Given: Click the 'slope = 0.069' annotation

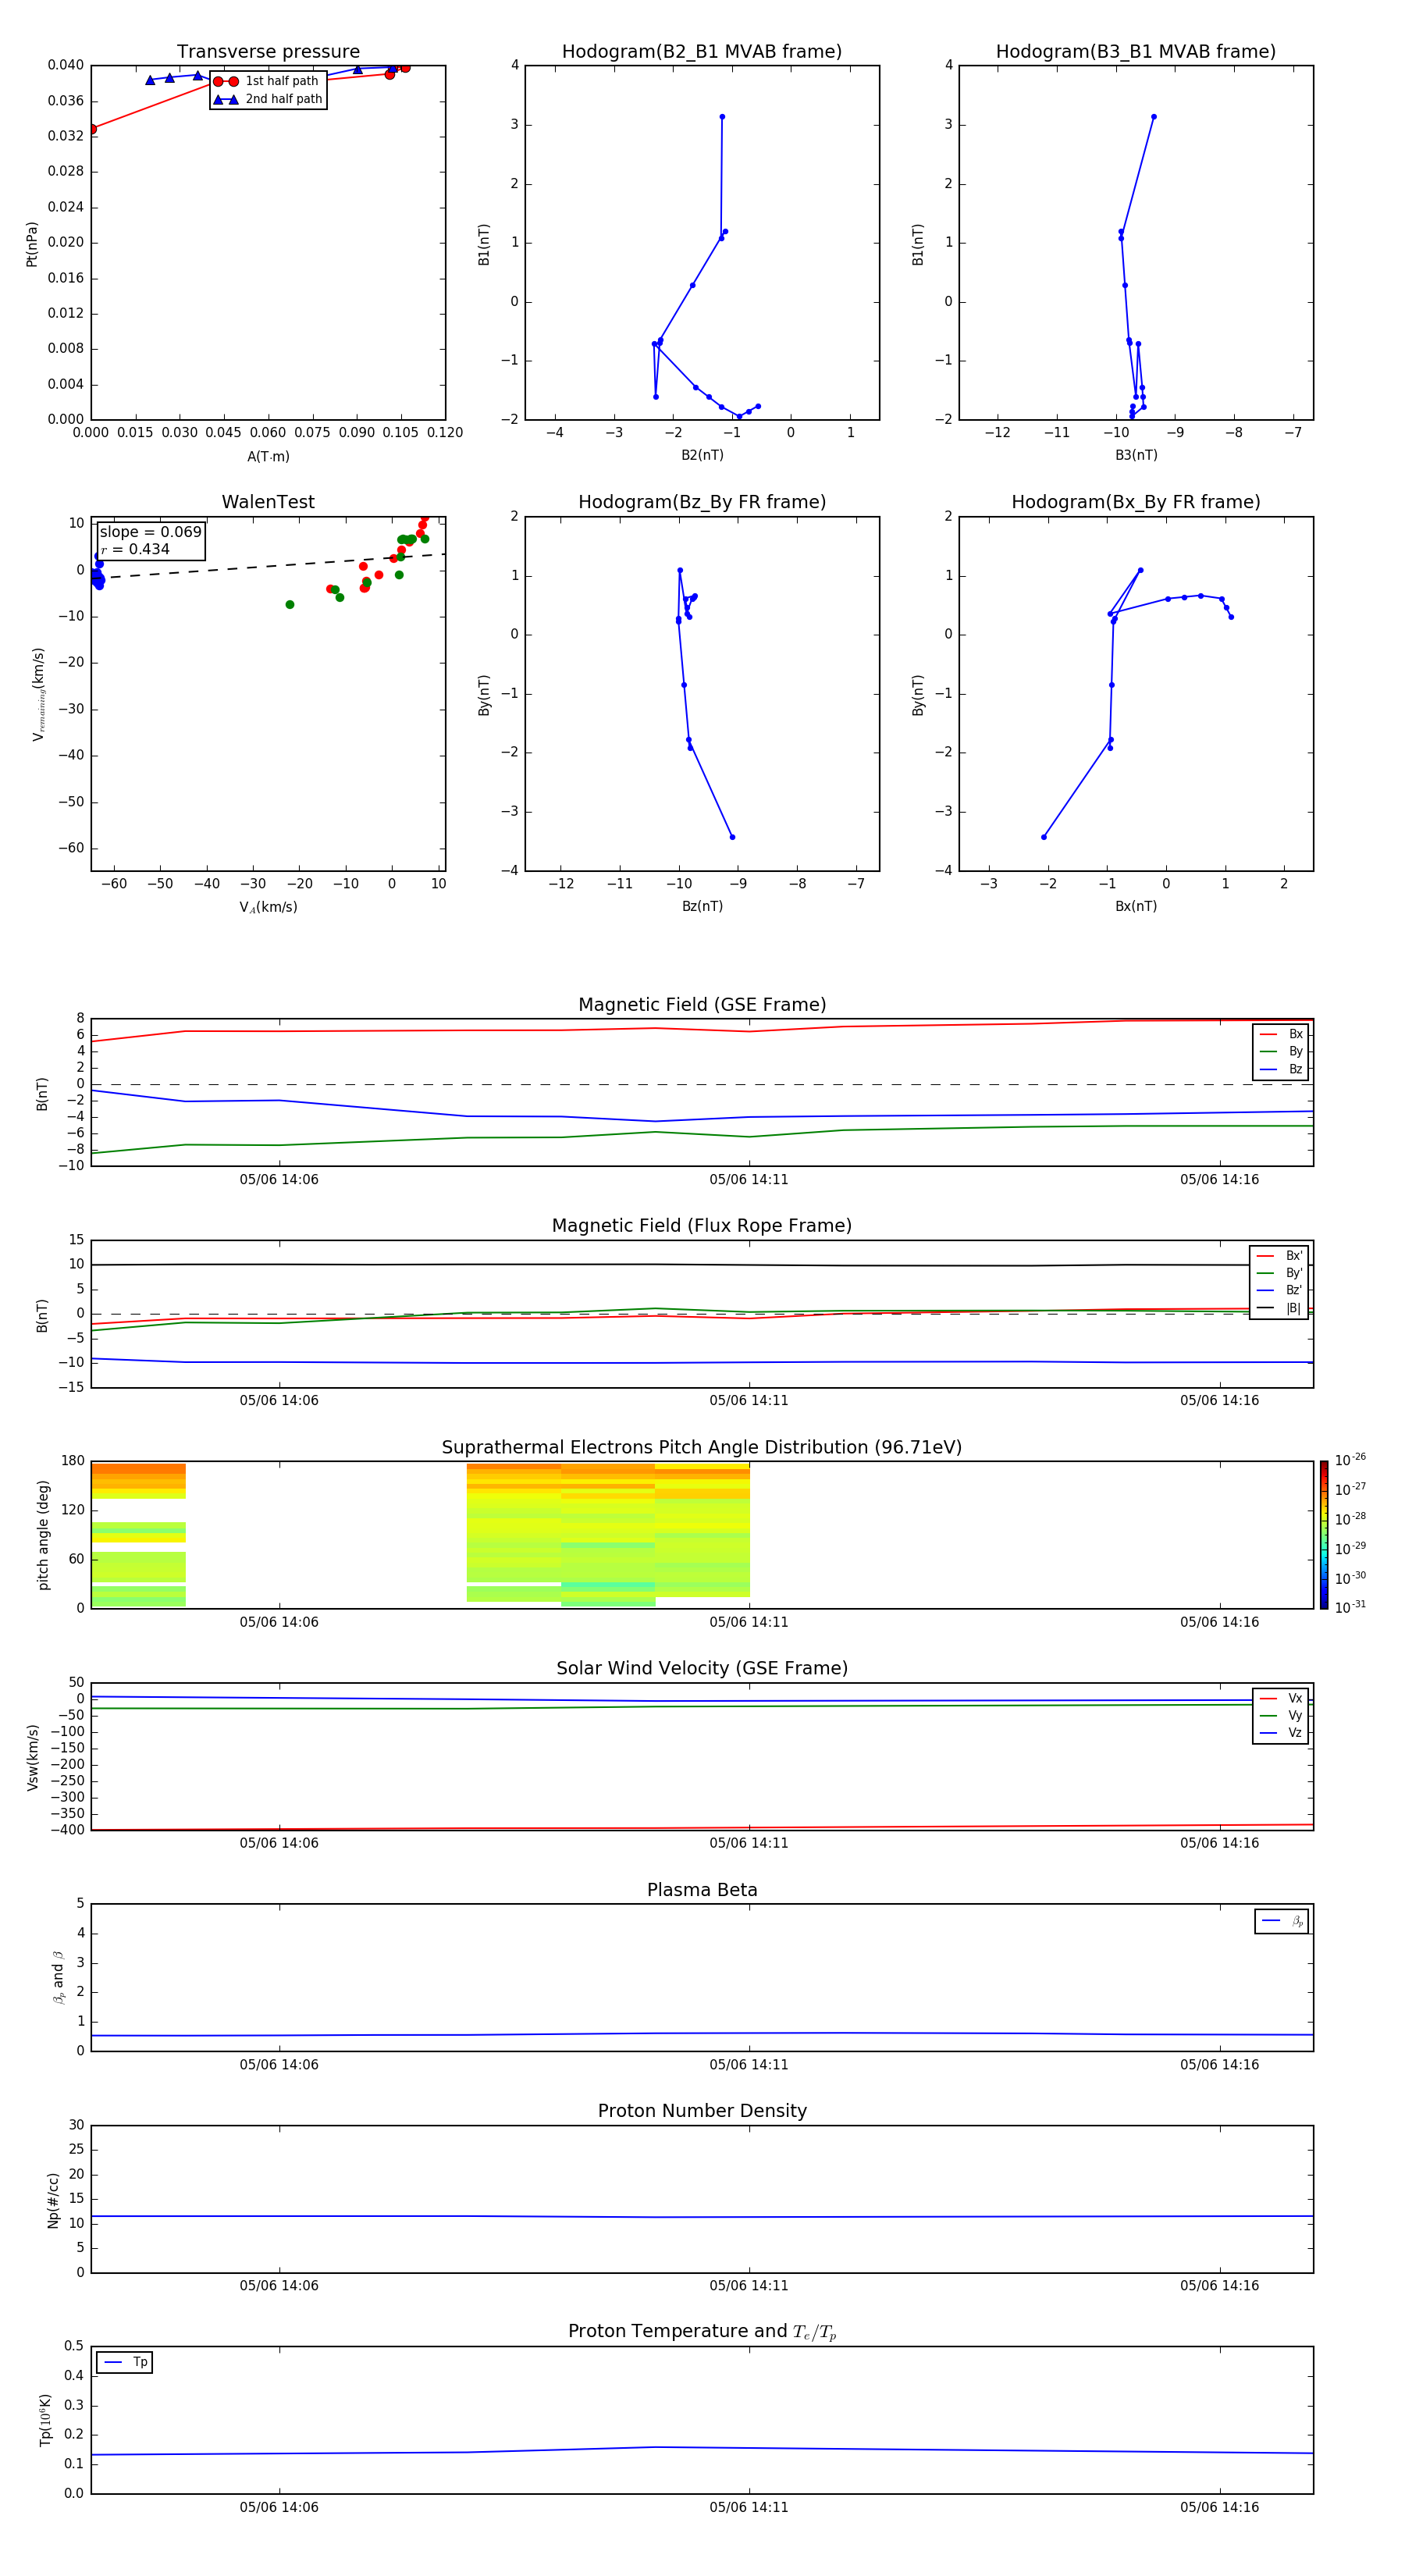Looking at the screenshot, I should click(x=151, y=532).
